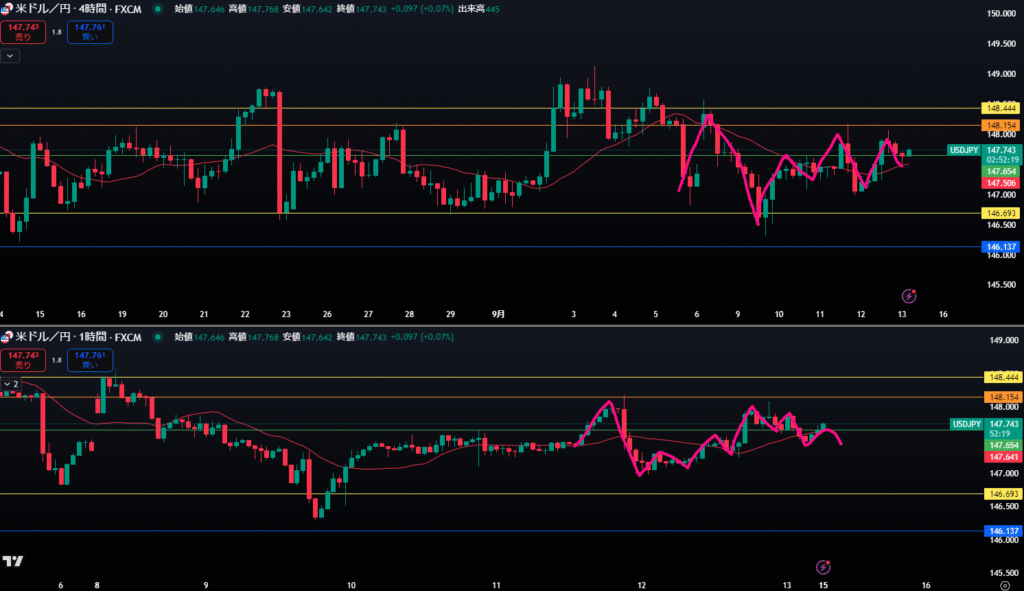Screen dimensions: 1024x591
Task: Click the green 147.654 label on the 4時間 chart
Action: coord(1000,171)
